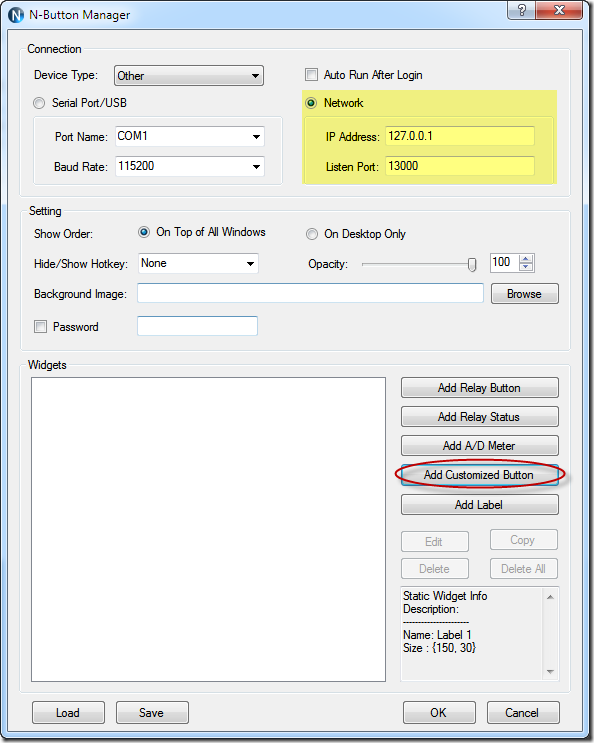Close the N-Button Manager dialog
Viewport: 594px width, 743px height.
[559, 10]
